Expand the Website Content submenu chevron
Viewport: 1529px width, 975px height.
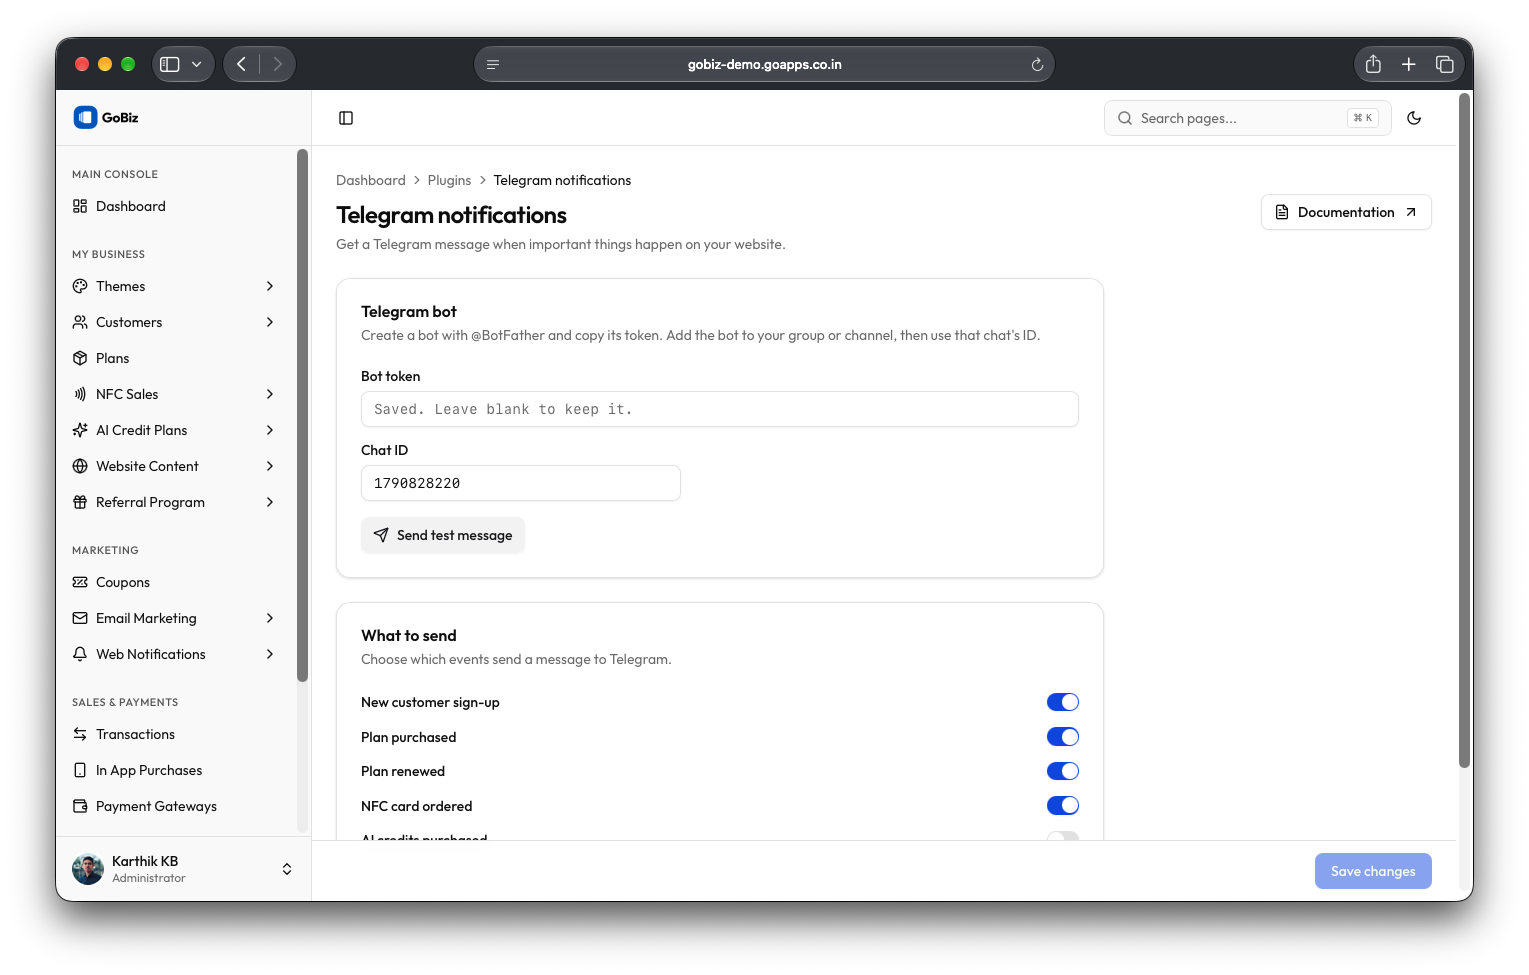[270, 466]
